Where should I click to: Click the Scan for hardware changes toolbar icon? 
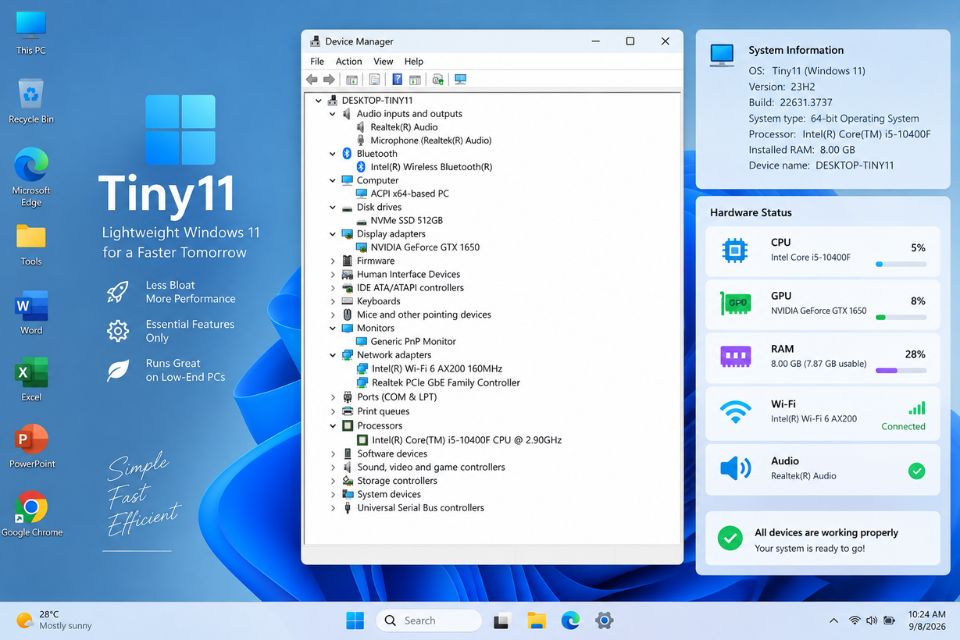tap(438, 80)
